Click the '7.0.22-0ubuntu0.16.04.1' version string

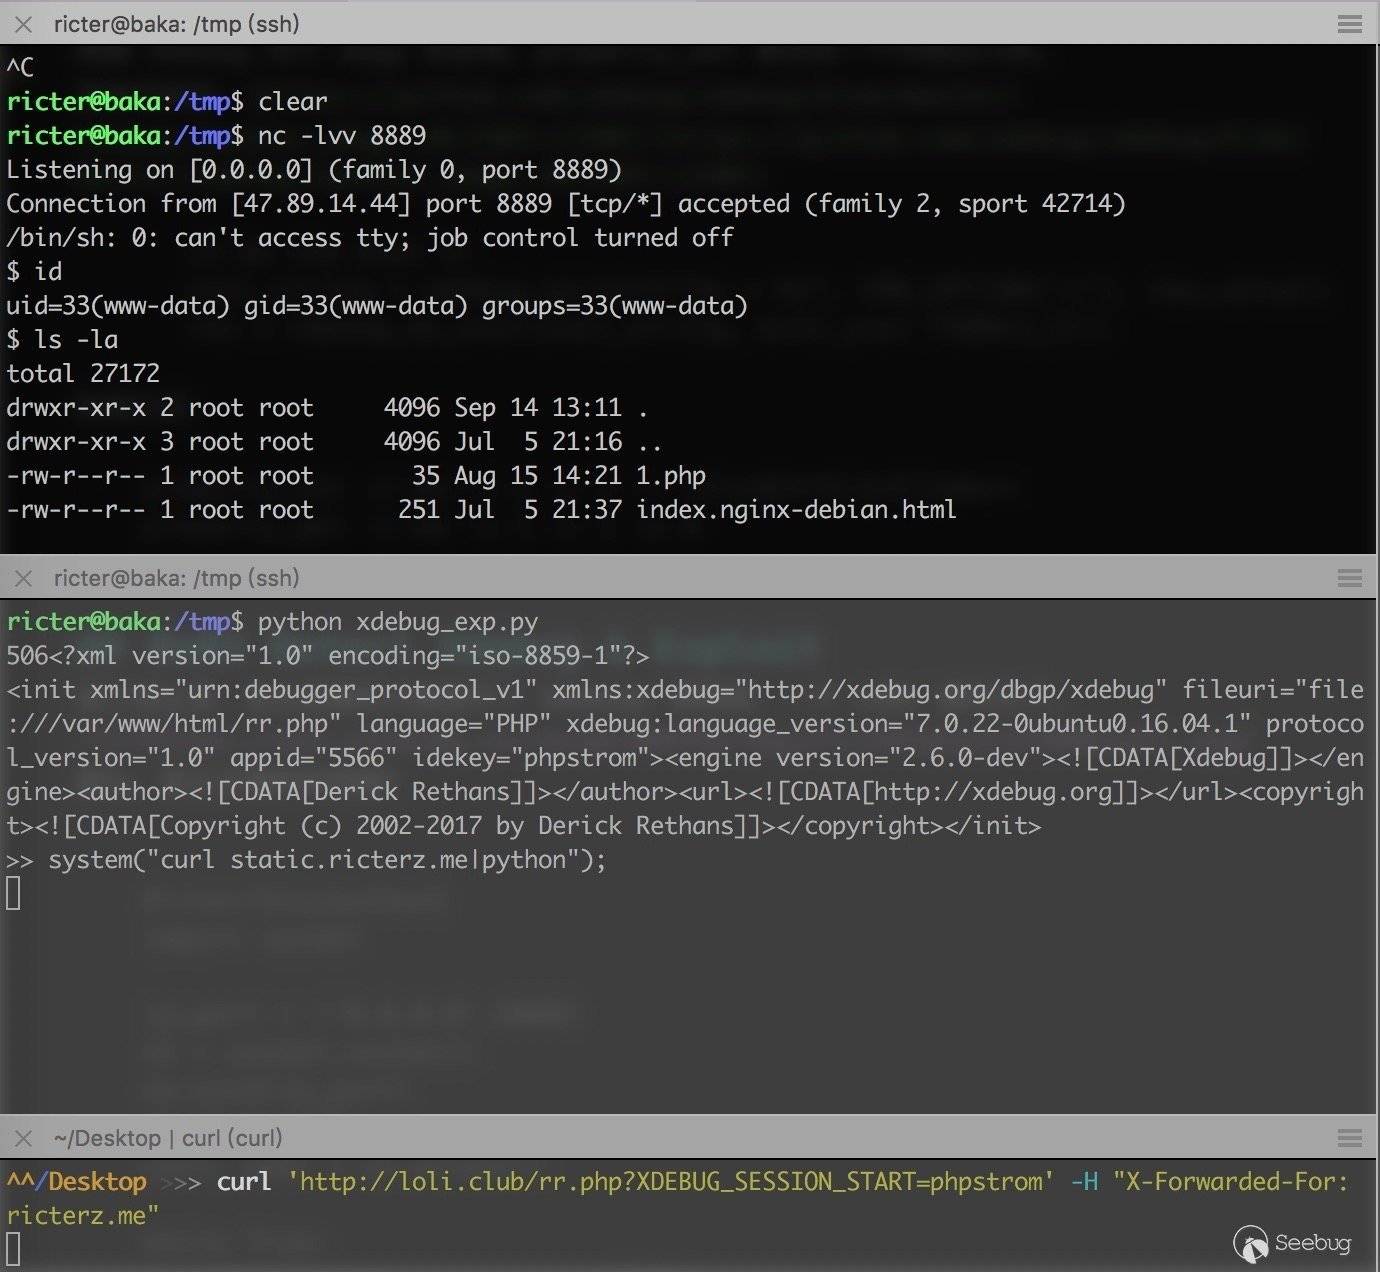click(1077, 723)
